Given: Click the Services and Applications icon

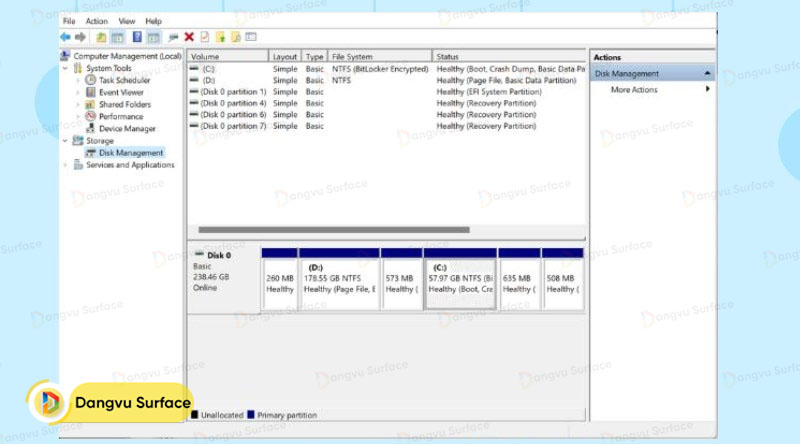Looking at the screenshot, I should click(x=78, y=164).
